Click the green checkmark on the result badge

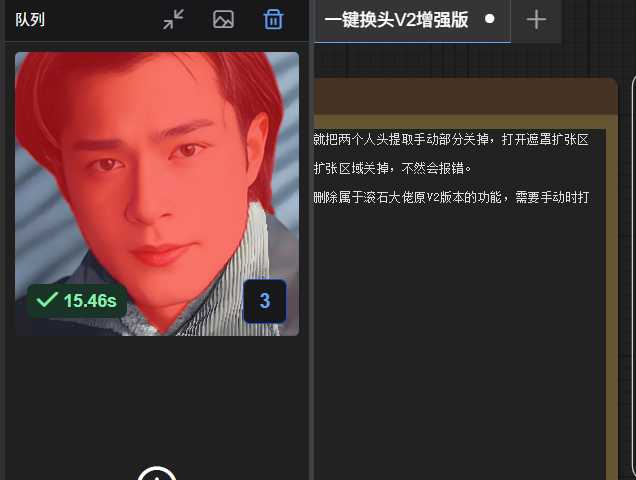[46, 300]
